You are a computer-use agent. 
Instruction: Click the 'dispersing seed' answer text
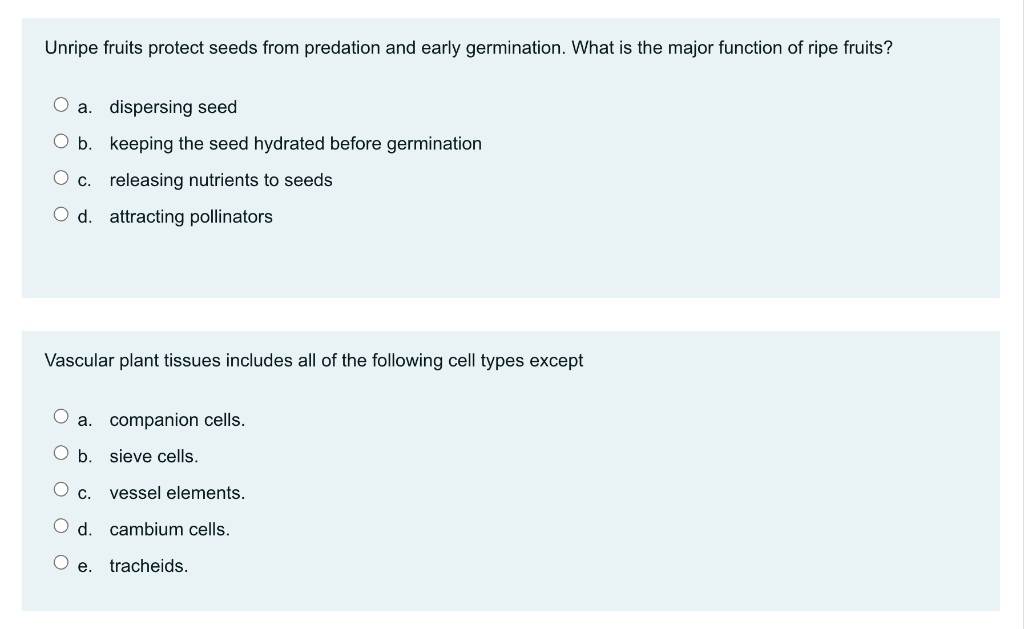point(173,107)
